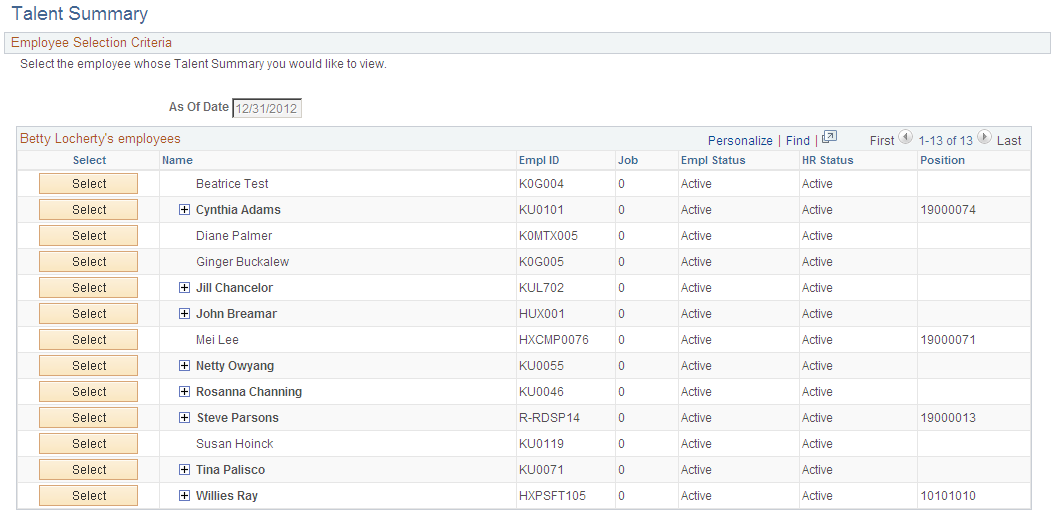Image resolution: width=1062 pixels, height=516 pixels.
Task: Click employee ID HUX001
Action: tap(542, 314)
